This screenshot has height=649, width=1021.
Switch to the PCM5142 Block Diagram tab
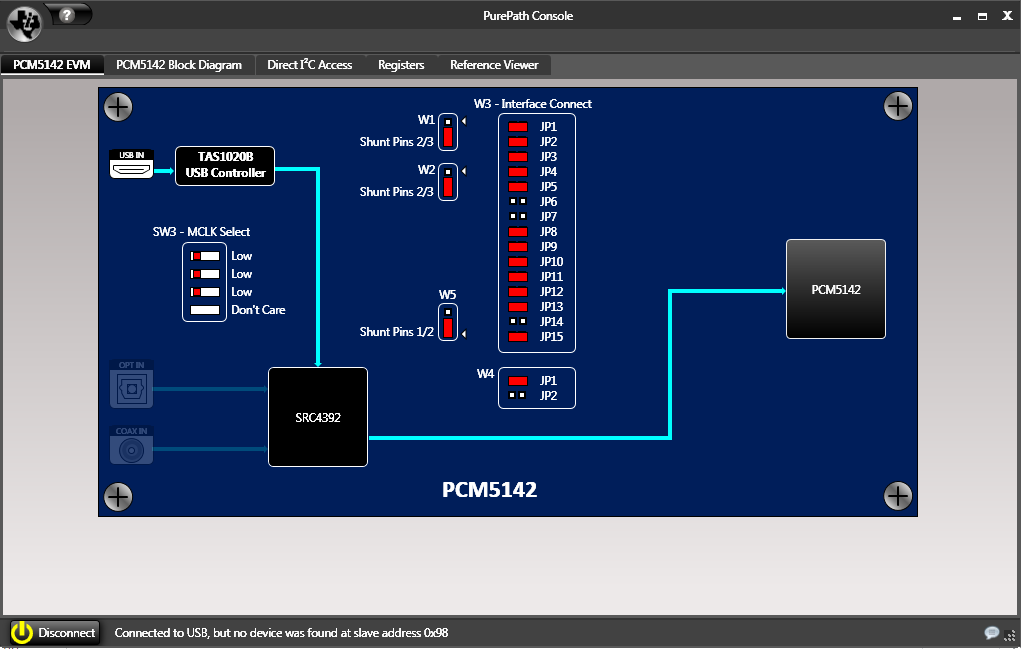[179, 65]
